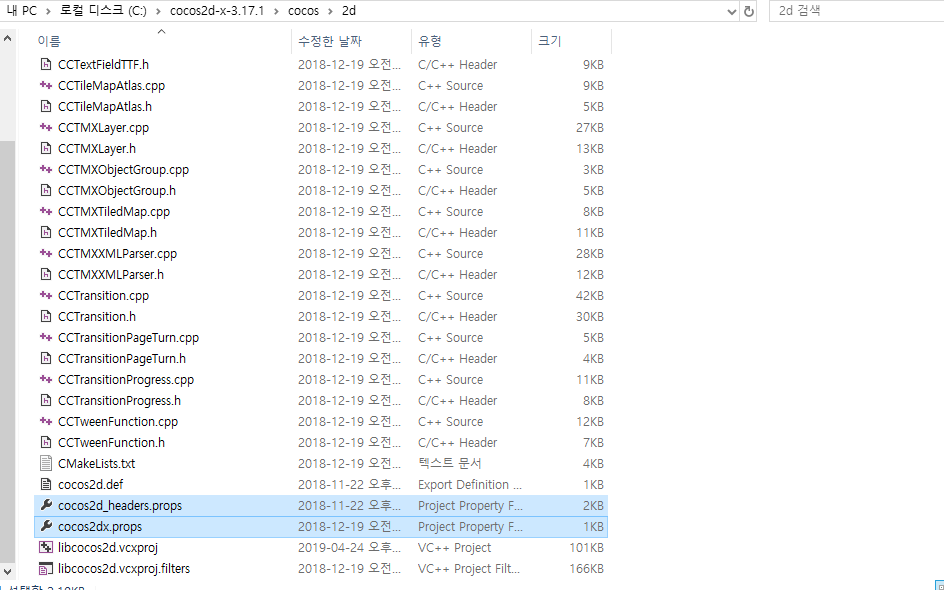Click the cocos2d_headers.props wrench icon
This screenshot has height=590, width=944.
pos(46,505)
